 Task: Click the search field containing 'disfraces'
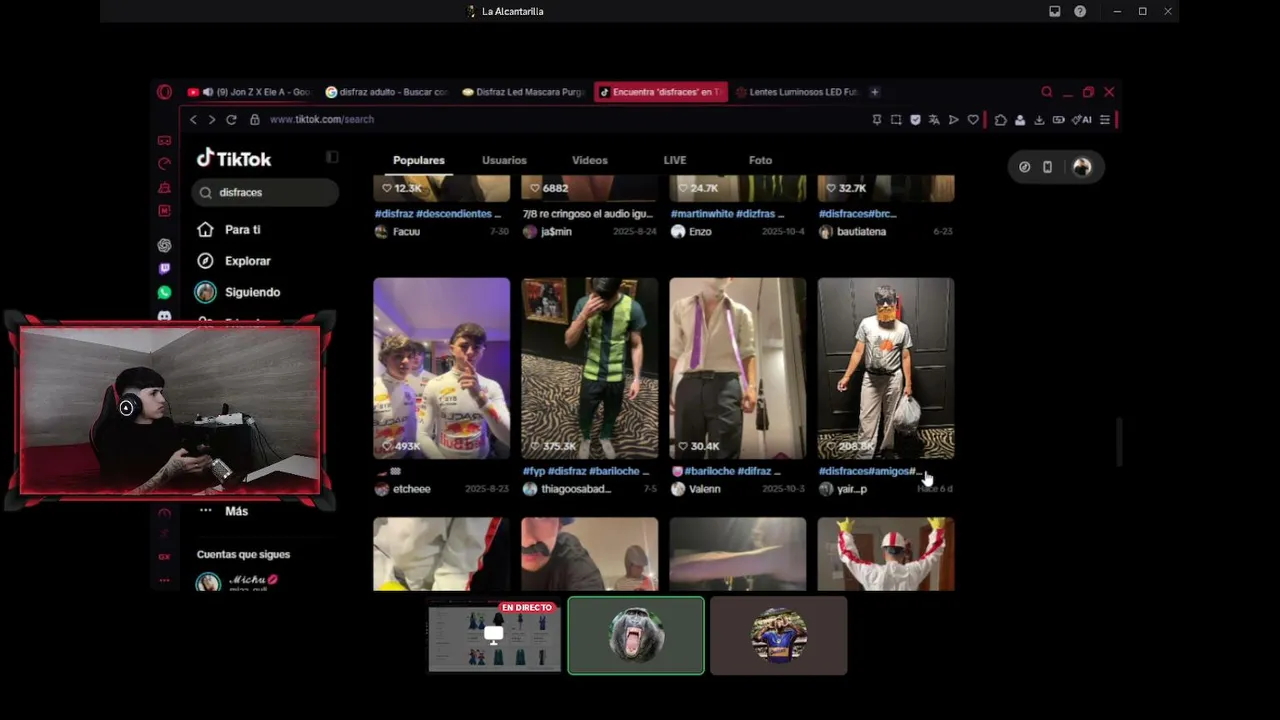[x=266, y=192]
